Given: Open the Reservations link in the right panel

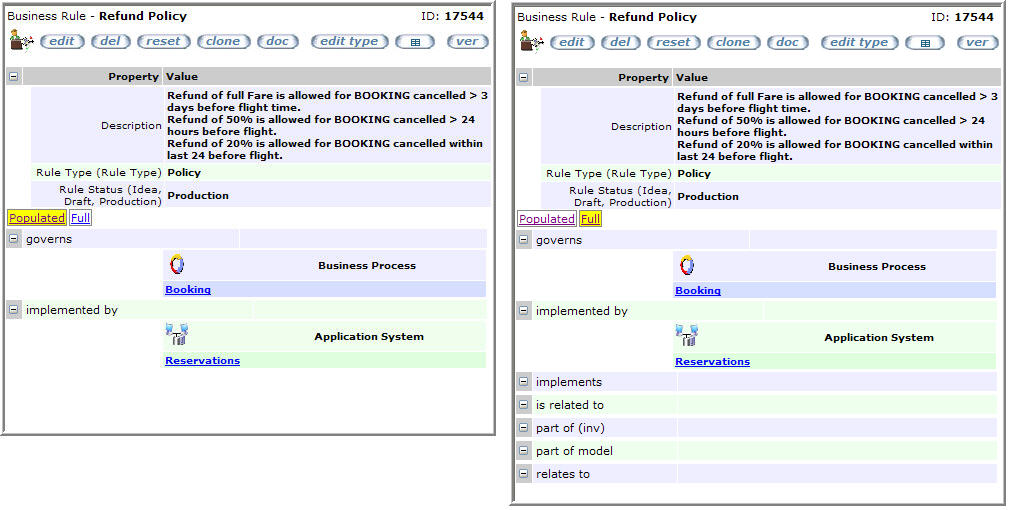Looking at the screenshot, I should (x=712, y=362).
